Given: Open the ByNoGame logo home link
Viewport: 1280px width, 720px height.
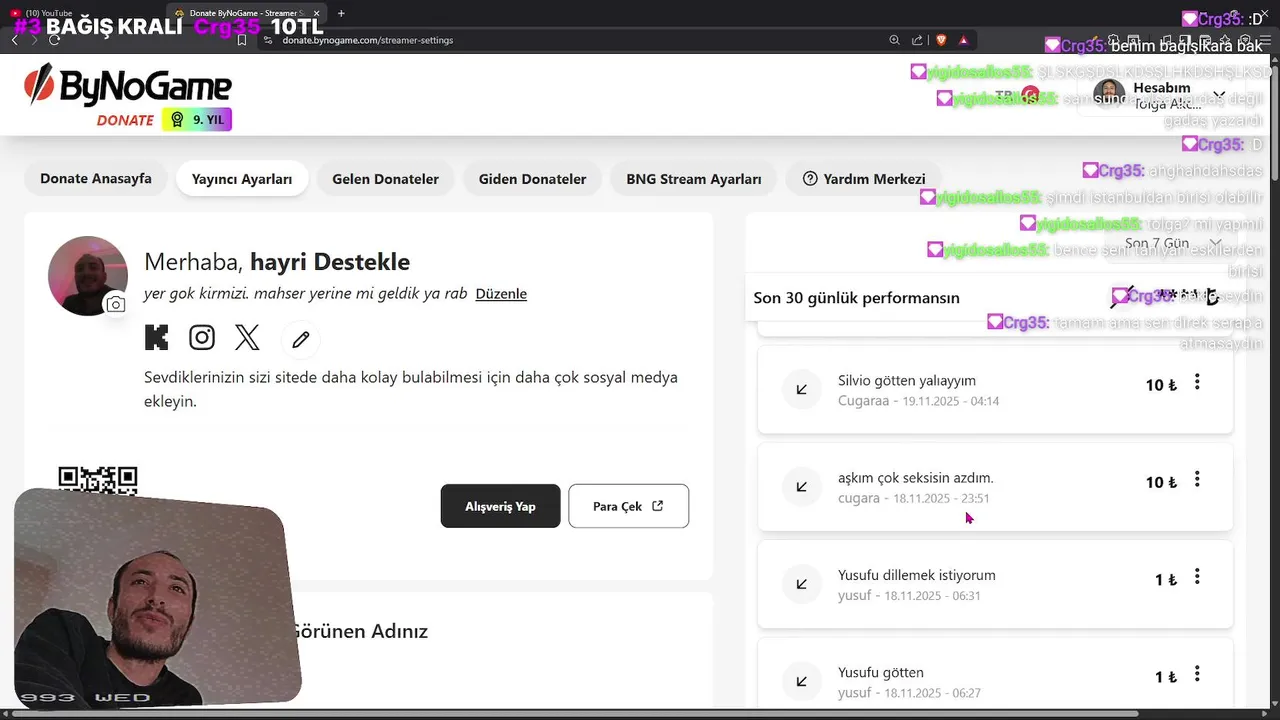Looking at the screenshot, I should 127,86.
